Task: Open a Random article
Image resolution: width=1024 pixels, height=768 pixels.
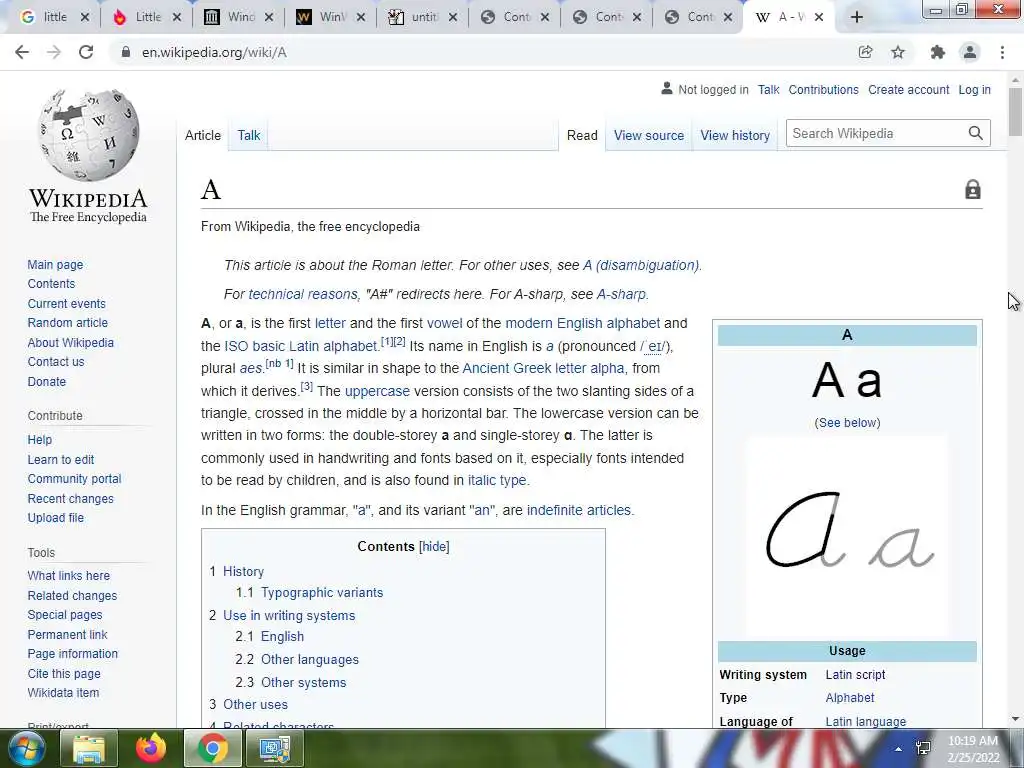Action: (68, 323)
